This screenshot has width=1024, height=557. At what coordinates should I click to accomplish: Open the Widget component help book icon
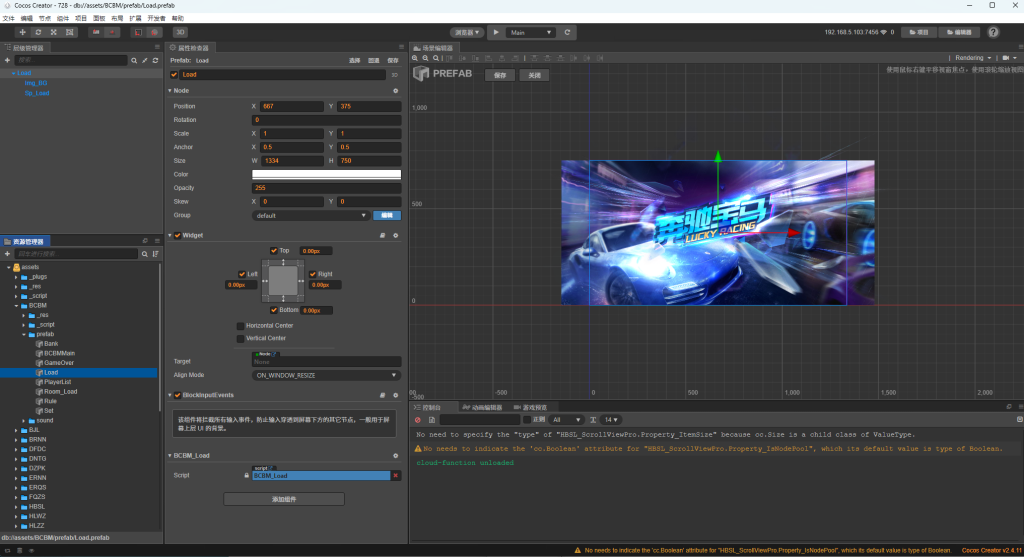(x=383, y=235)
